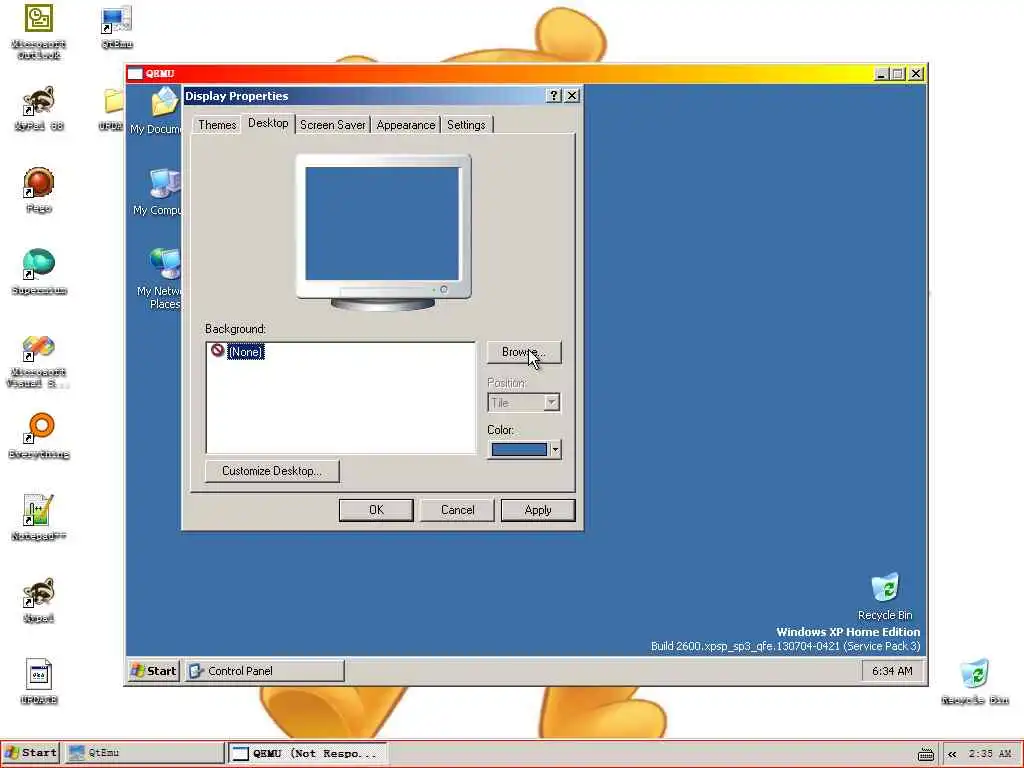Open the raccoon icon labeled with 98

click(x=39, y=102)
